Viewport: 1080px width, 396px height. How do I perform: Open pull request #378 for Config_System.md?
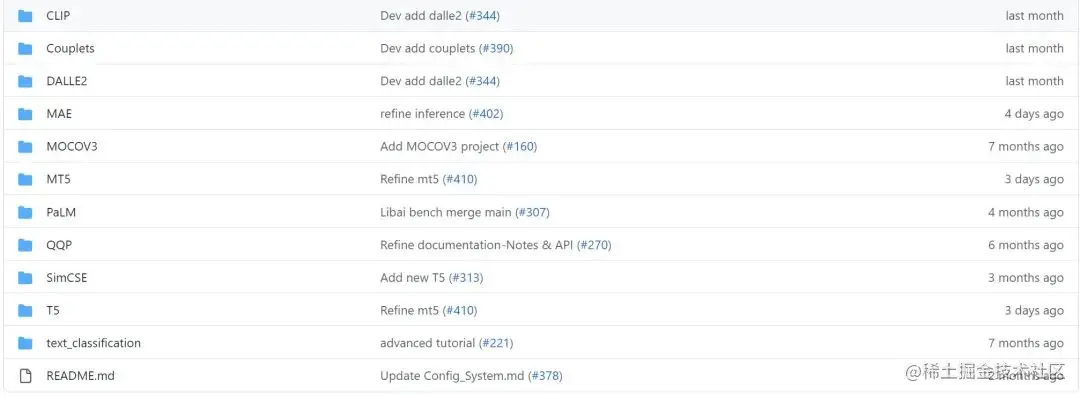point(545,376)
